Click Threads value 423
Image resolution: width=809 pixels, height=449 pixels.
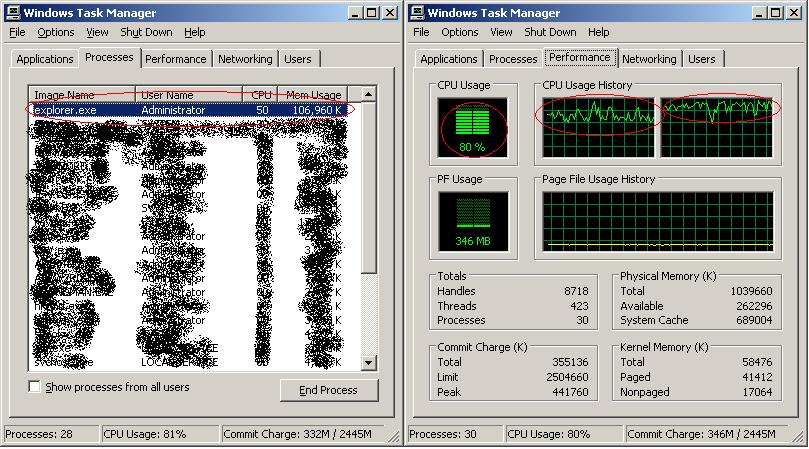coord(579,306)
